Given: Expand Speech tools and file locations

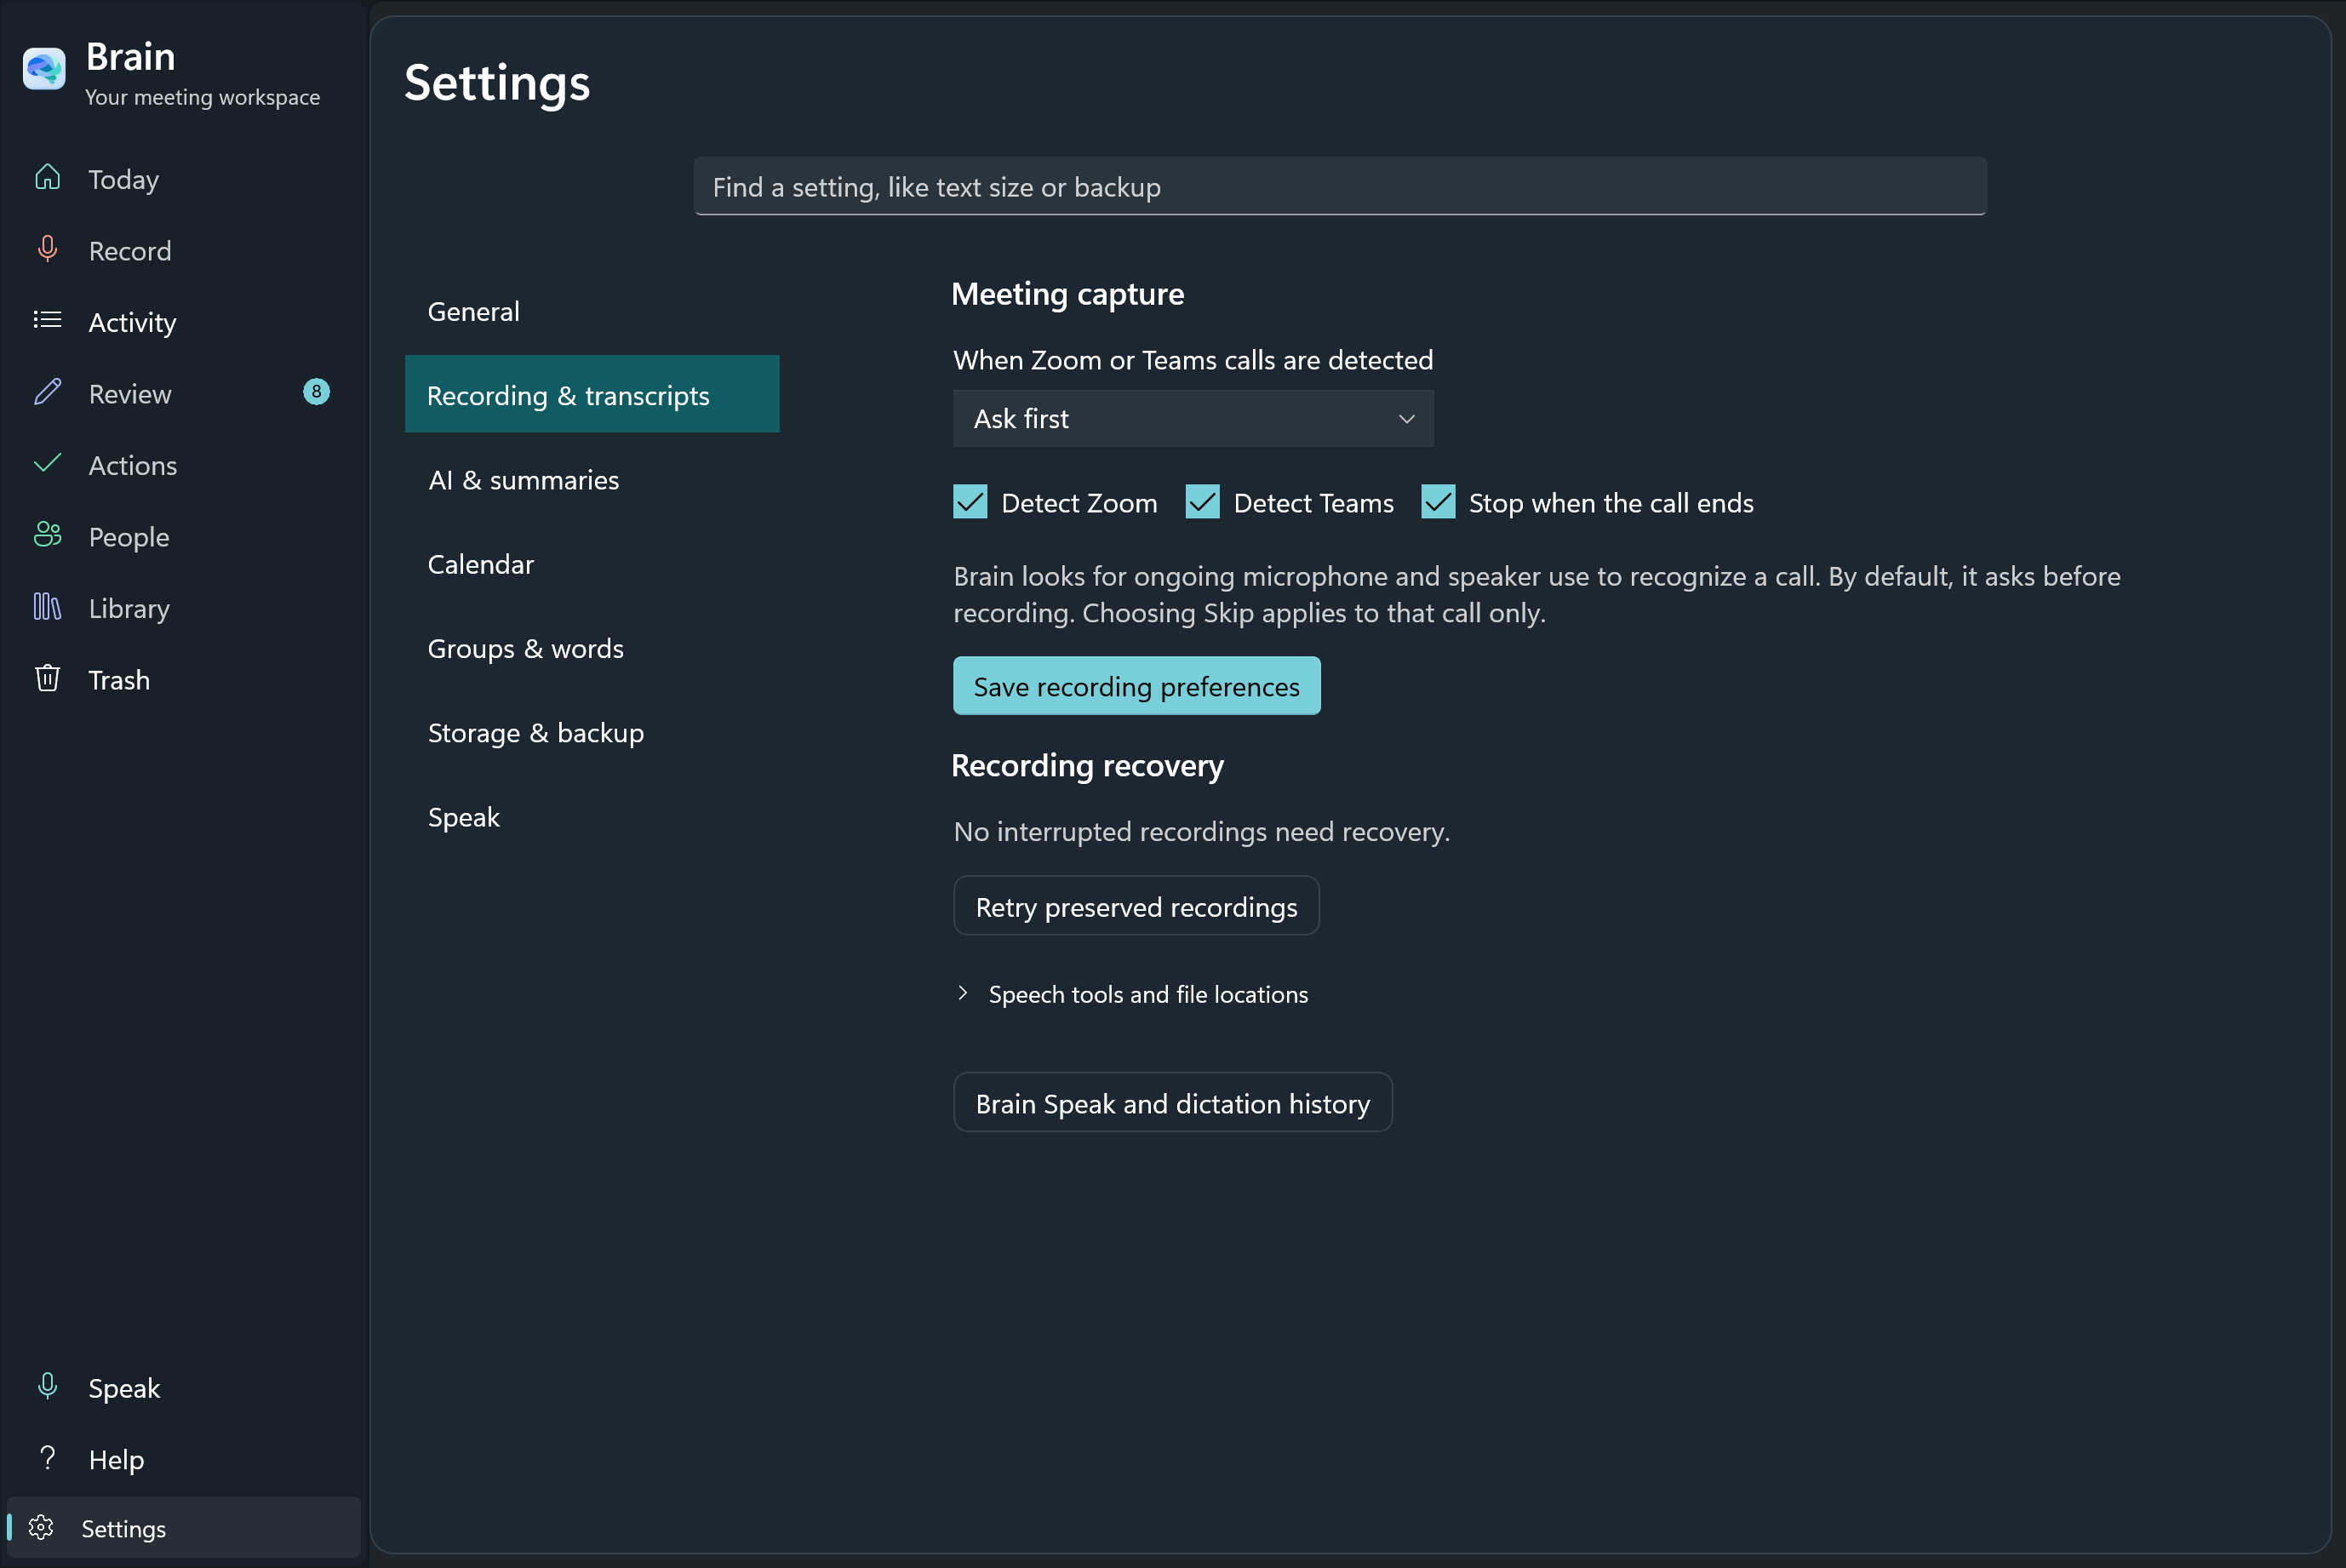Looking at the screenshot, I should pos(1132,994).
